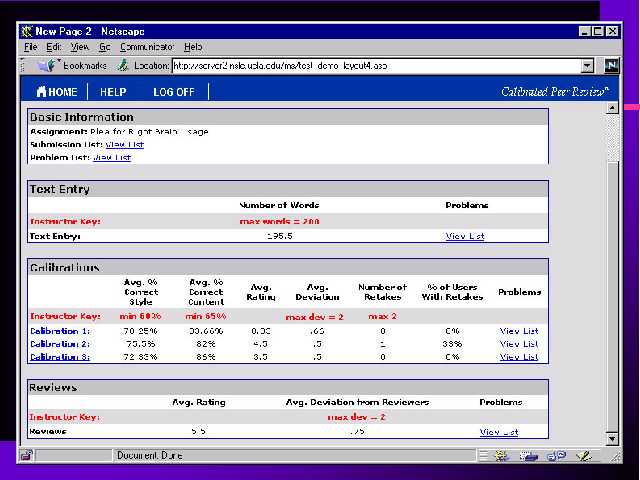Click the scroll down arrow of page
The height and width of the screenshot is (480, 640).
pyautogui.click(x=612, y=439)
